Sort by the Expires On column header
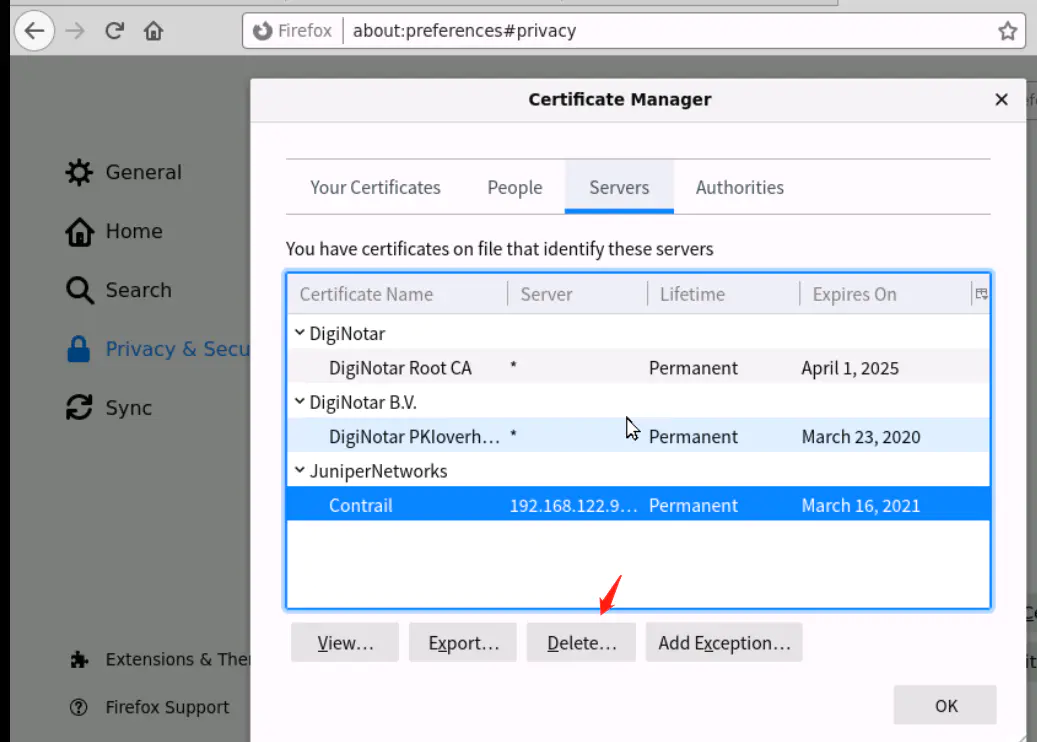The image size is (1037, 742). [x=886, y=294]
